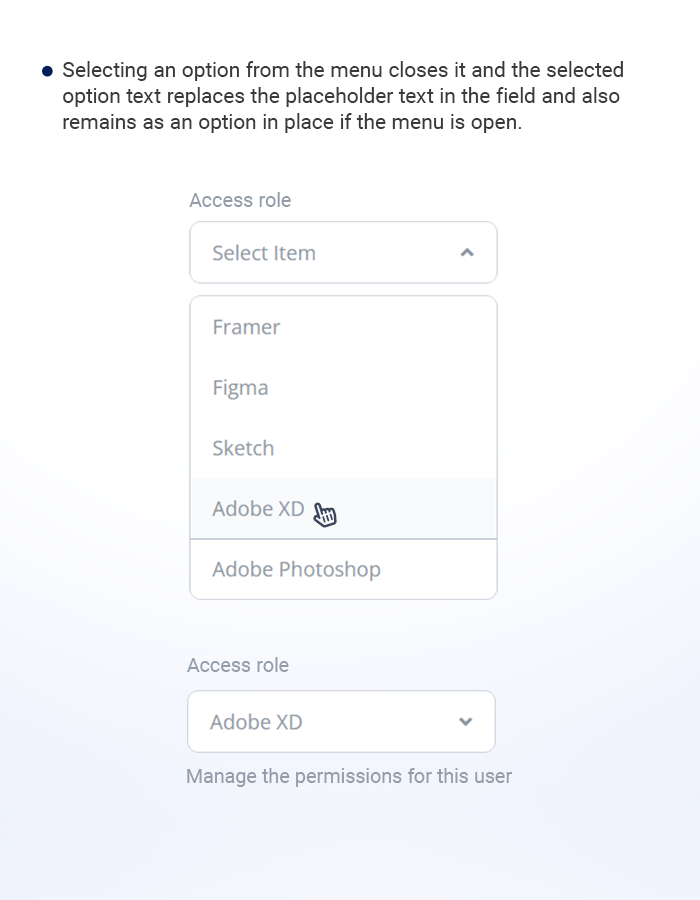Click the description line starting with remains
Viewport: 700px width, 900px height.
pyautogui.click(x=292, y=123)
